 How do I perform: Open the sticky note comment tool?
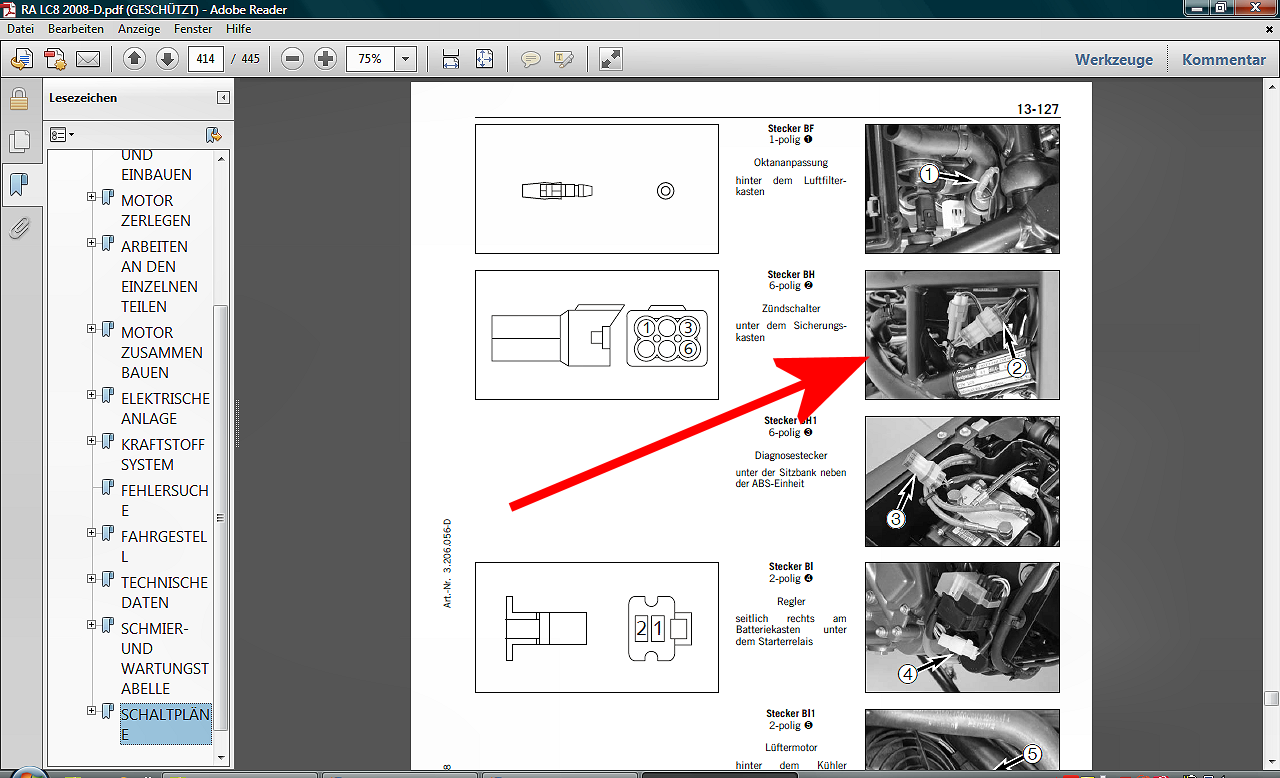pos(531,59)
